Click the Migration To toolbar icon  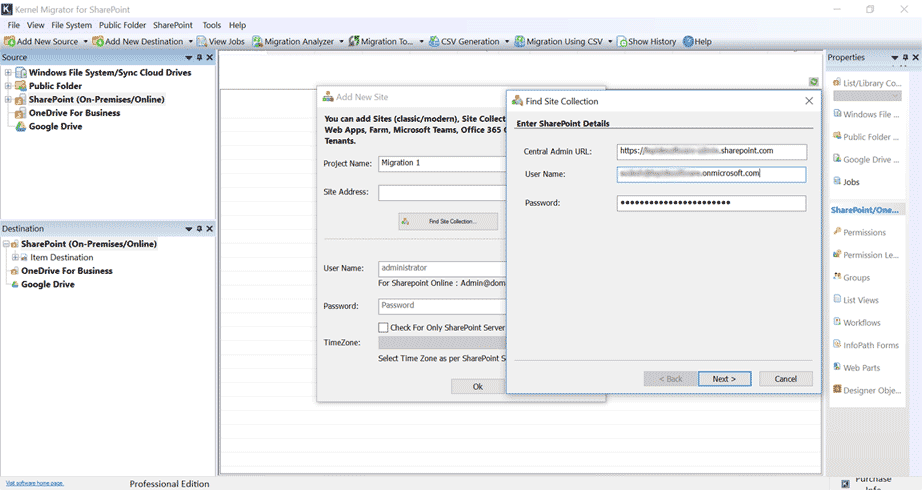tap(353, 42)
